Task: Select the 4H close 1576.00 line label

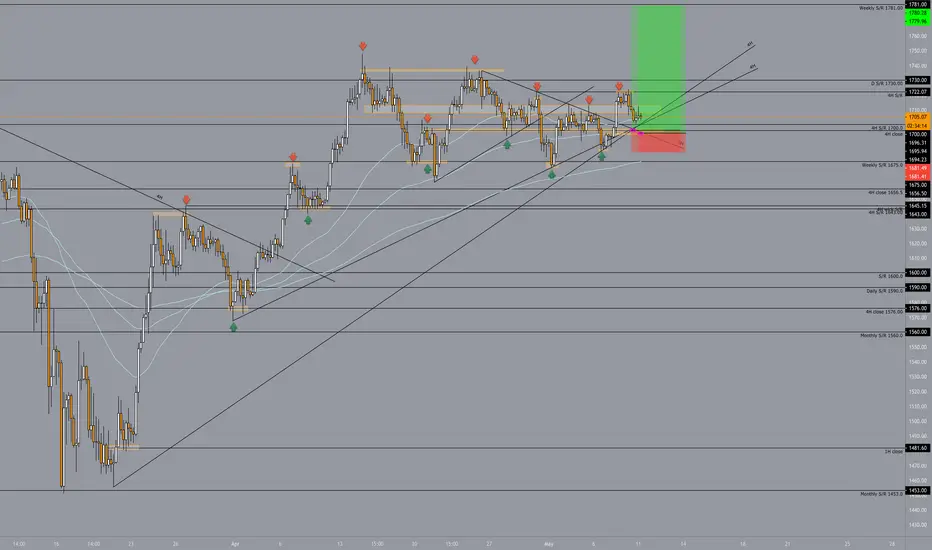Action: (884, 312)
